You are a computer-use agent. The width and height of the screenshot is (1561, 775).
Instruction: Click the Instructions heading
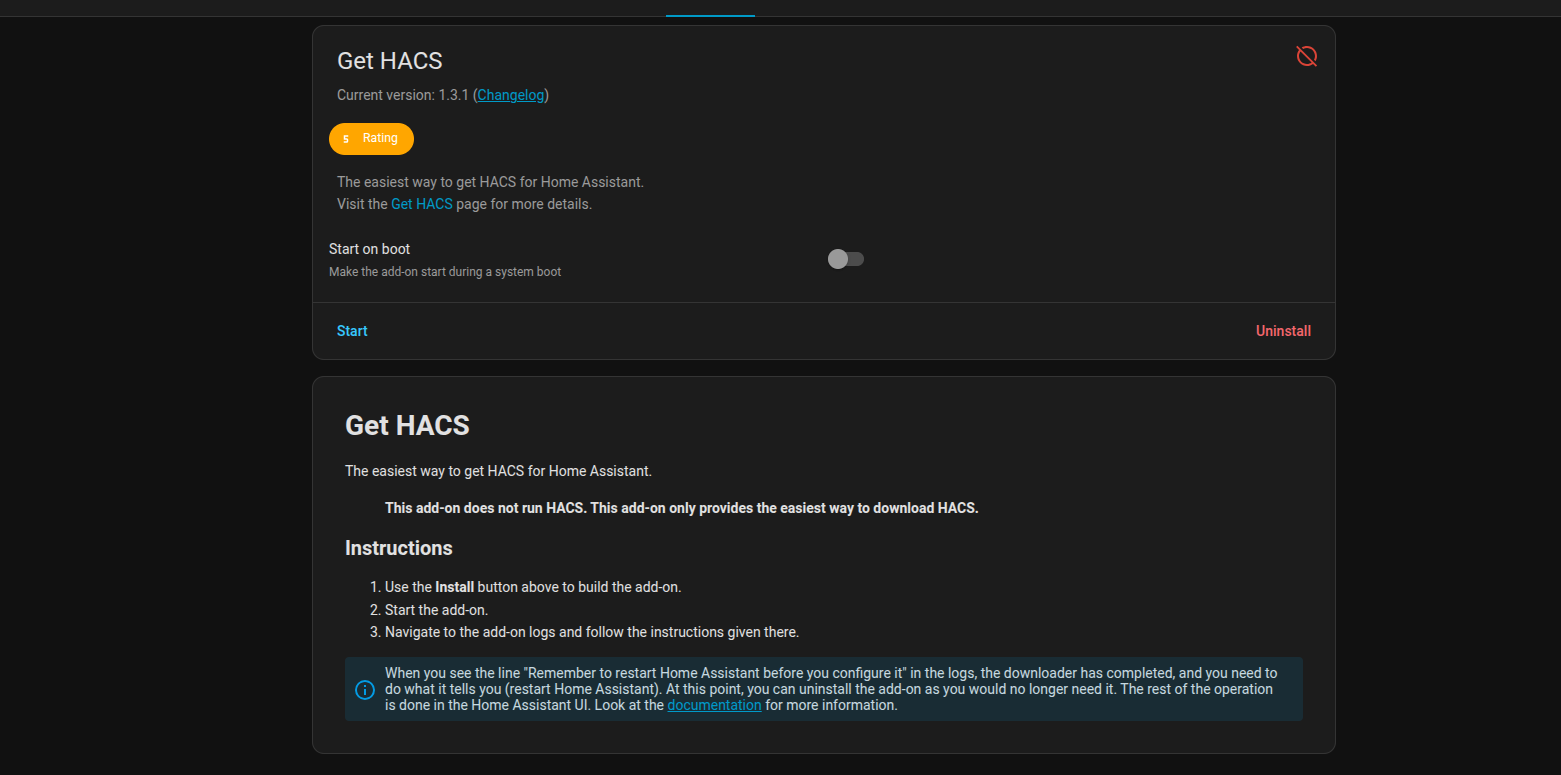point(398,548)
